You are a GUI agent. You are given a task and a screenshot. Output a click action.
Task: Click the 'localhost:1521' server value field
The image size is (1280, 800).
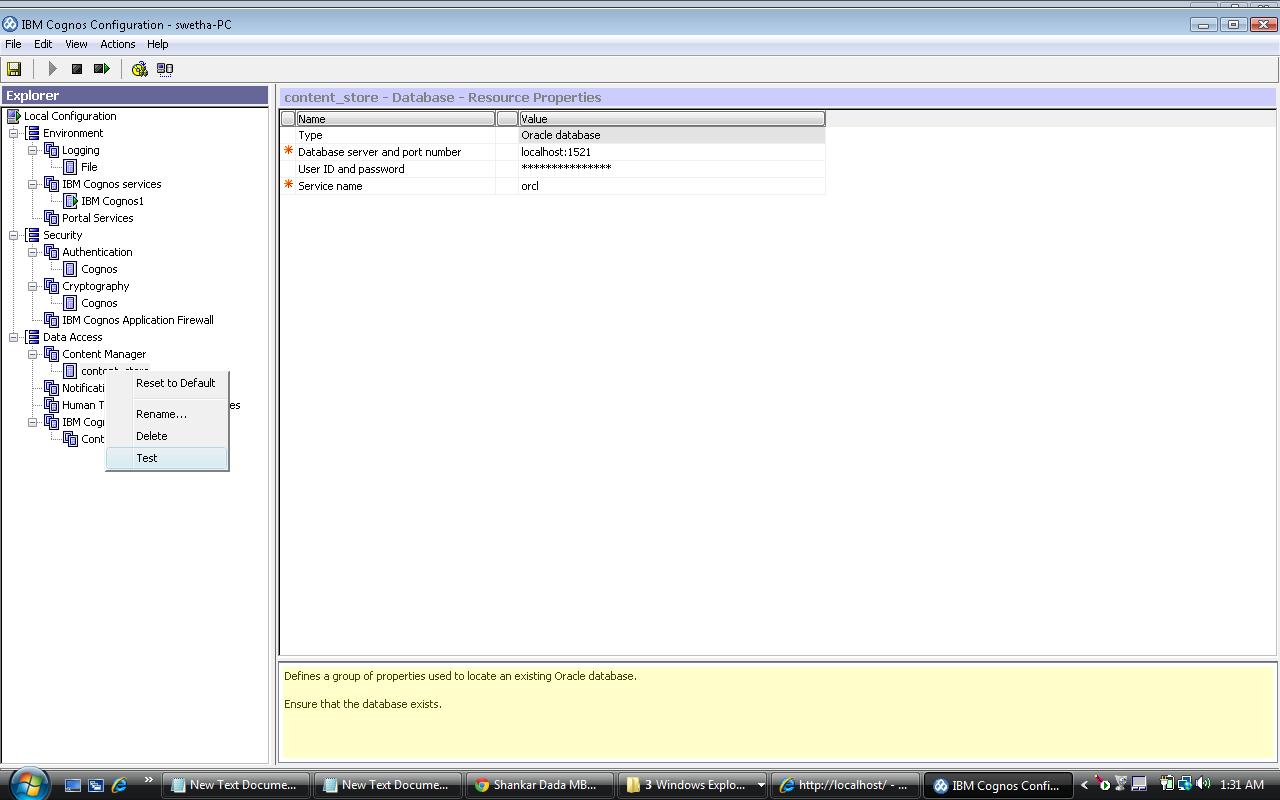(671, 152)
